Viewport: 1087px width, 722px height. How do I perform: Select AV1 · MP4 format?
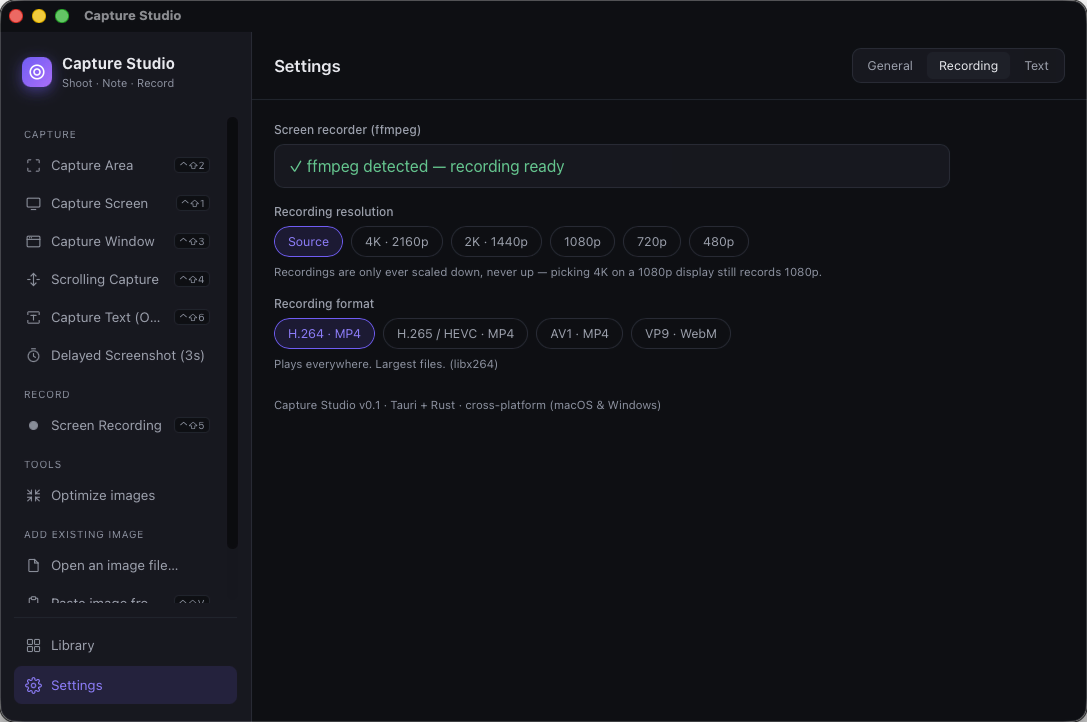(x=580, y=334)
